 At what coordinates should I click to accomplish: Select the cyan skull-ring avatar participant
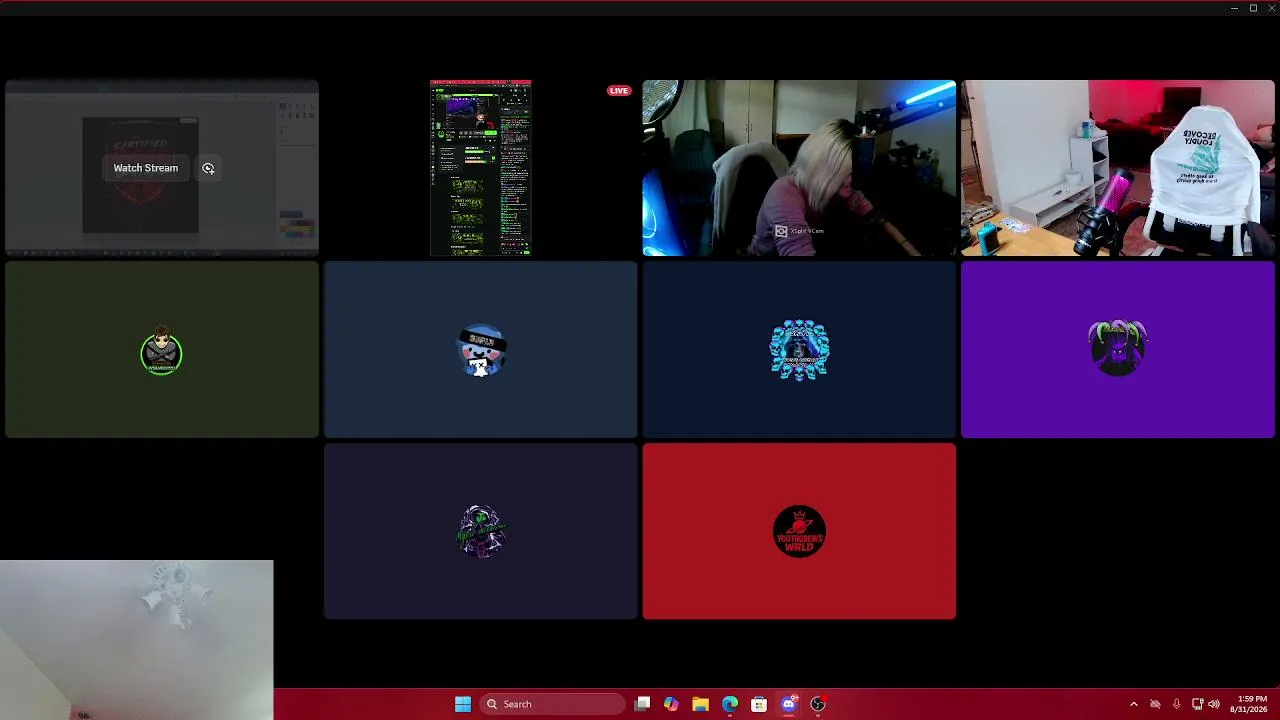(799, 350)
